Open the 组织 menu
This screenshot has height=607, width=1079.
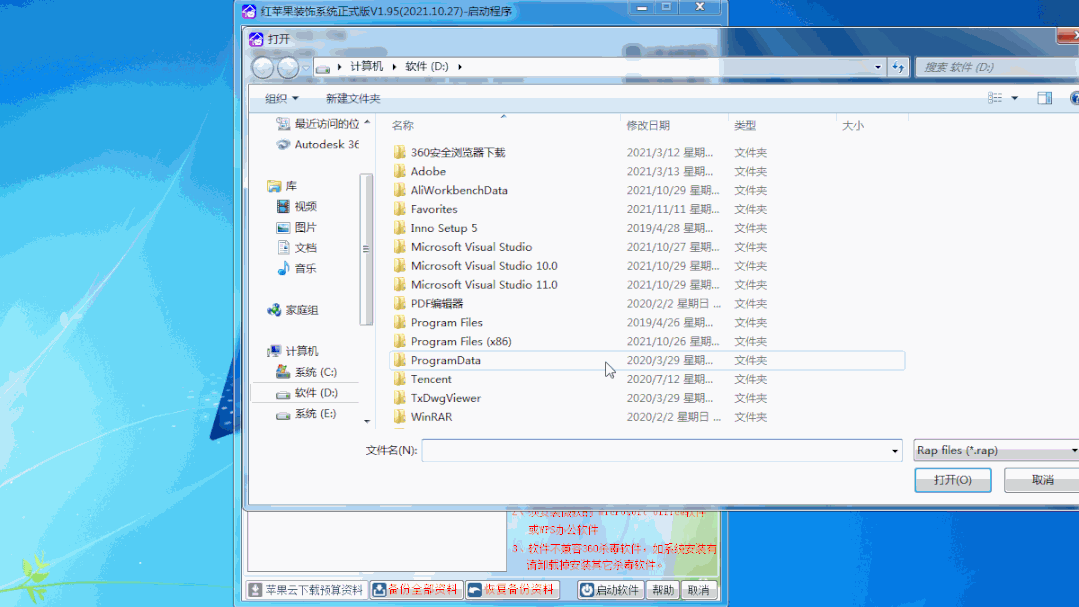281,98
